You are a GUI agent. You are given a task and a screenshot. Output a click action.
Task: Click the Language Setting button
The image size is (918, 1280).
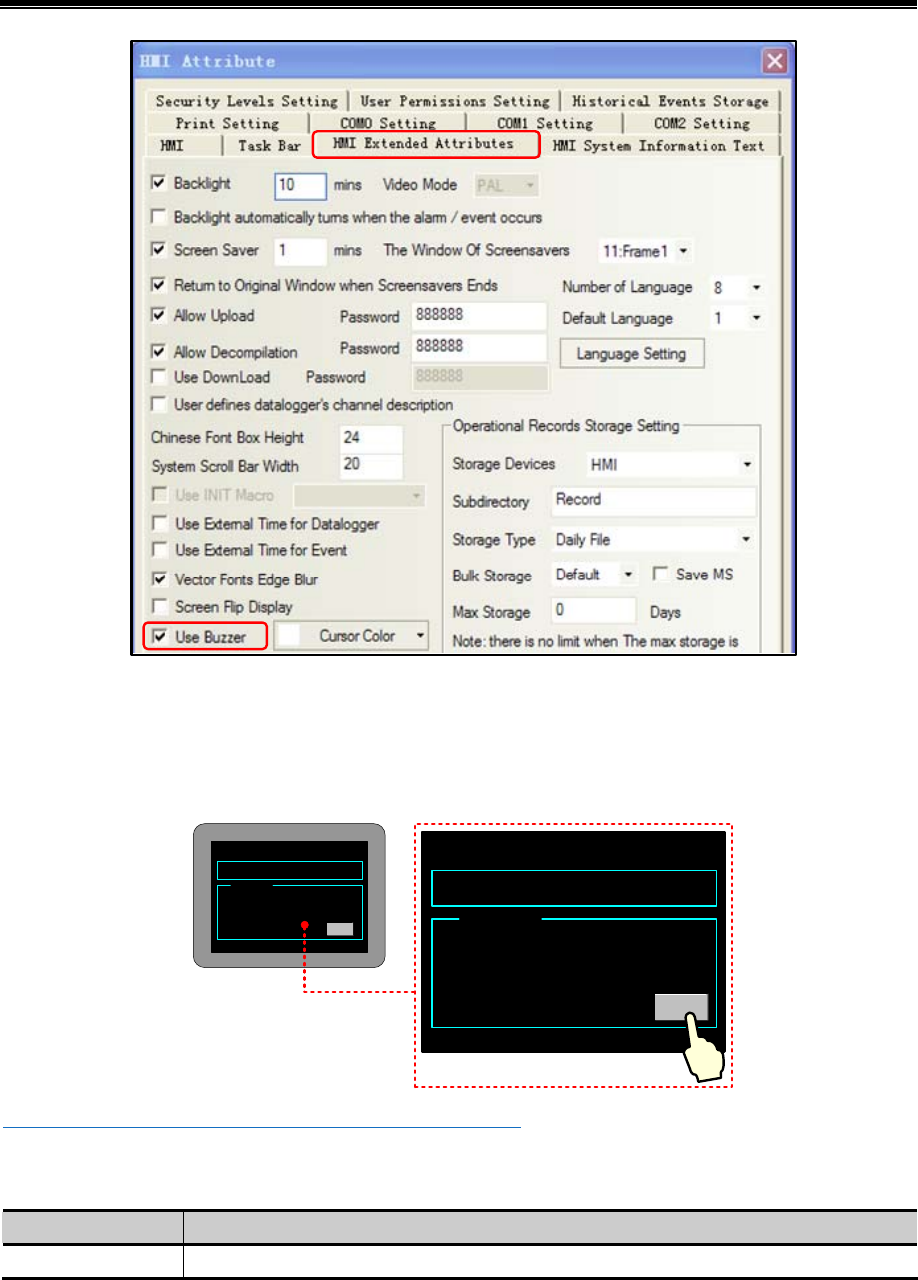pos(631,354)
